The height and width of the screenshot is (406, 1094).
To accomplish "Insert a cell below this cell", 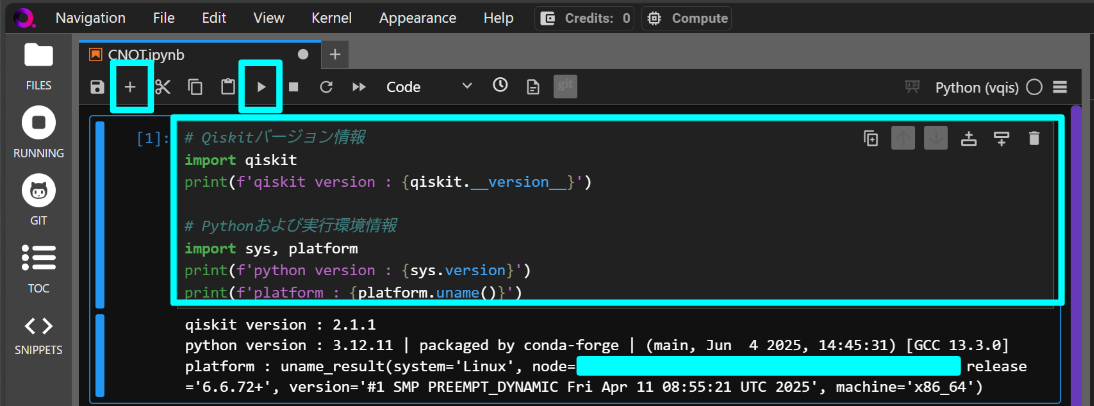I will point(1001,139).
